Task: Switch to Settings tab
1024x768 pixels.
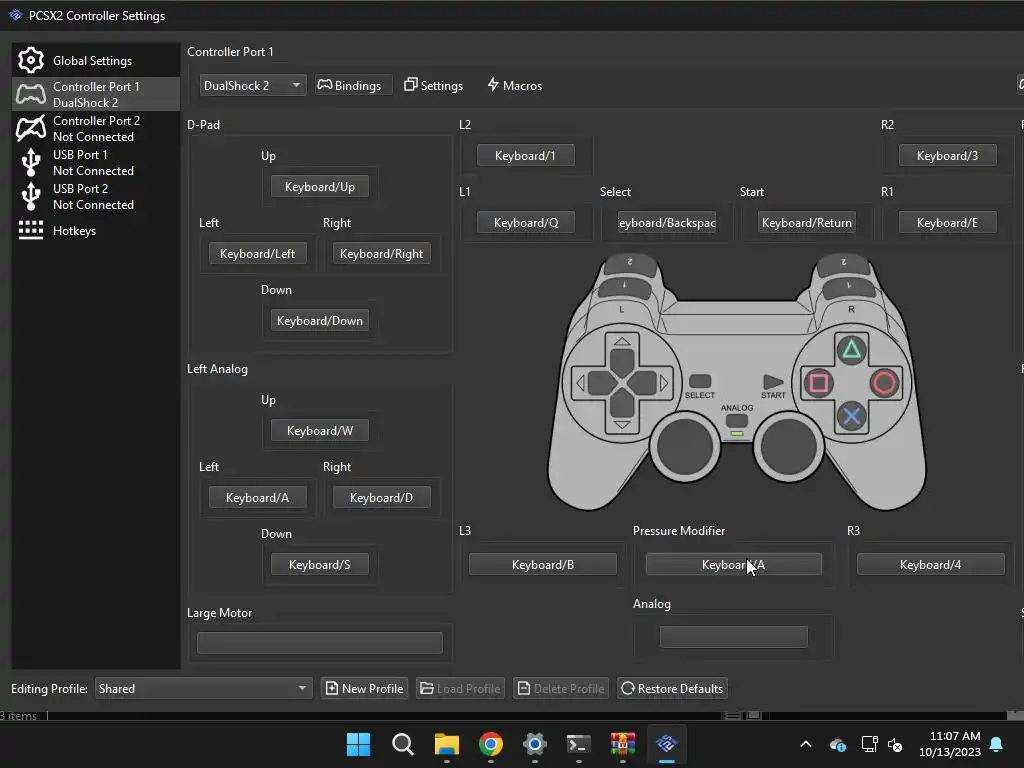Action: click(x=434, y=86)
